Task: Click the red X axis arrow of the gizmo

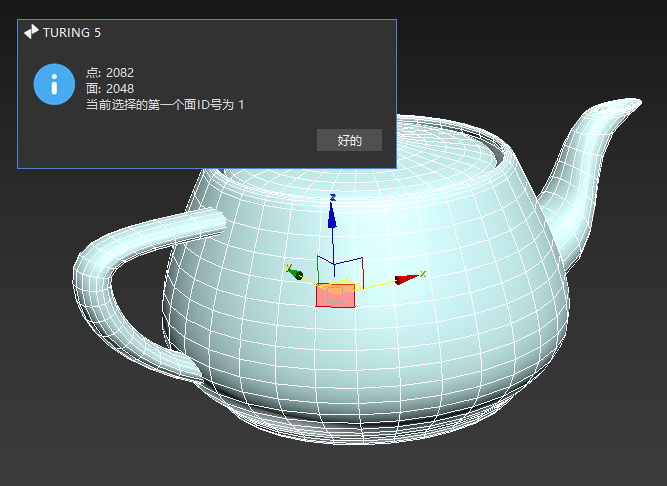Action: pos(409,278)
